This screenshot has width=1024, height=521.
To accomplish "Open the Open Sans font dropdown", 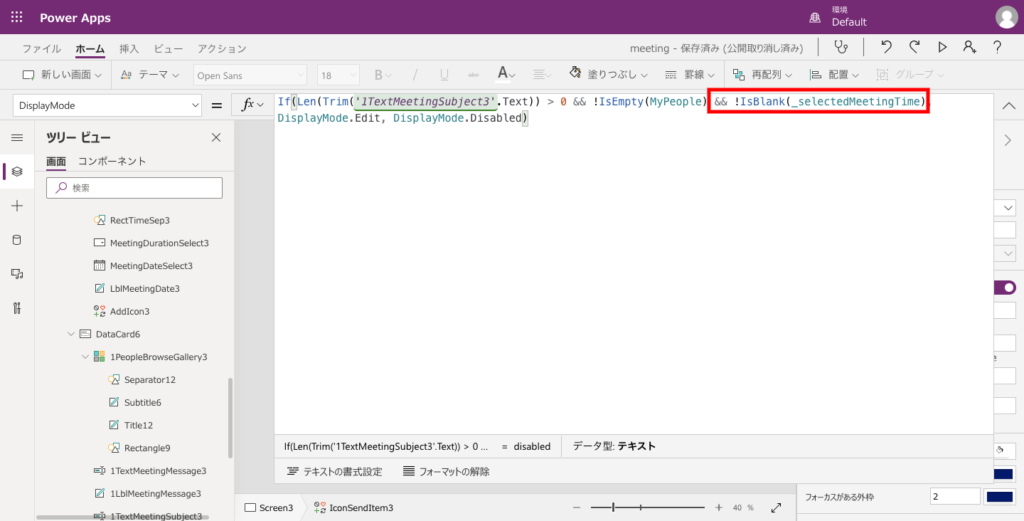I will pyautogui.click(x=249, y=75).
